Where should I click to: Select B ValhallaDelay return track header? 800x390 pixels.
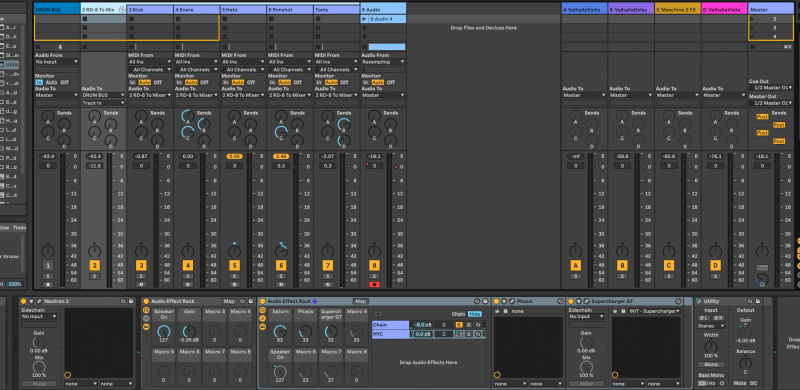point(631,9)
